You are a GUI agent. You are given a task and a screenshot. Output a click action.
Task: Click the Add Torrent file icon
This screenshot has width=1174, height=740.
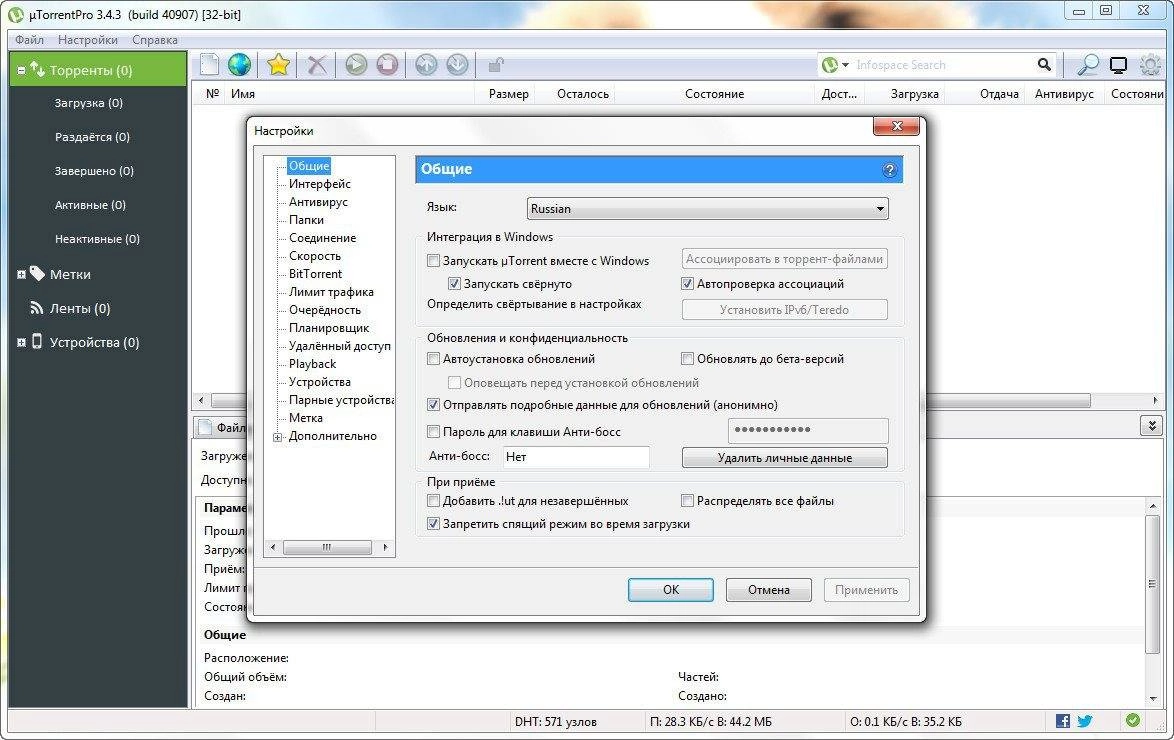tap(208, 64)
